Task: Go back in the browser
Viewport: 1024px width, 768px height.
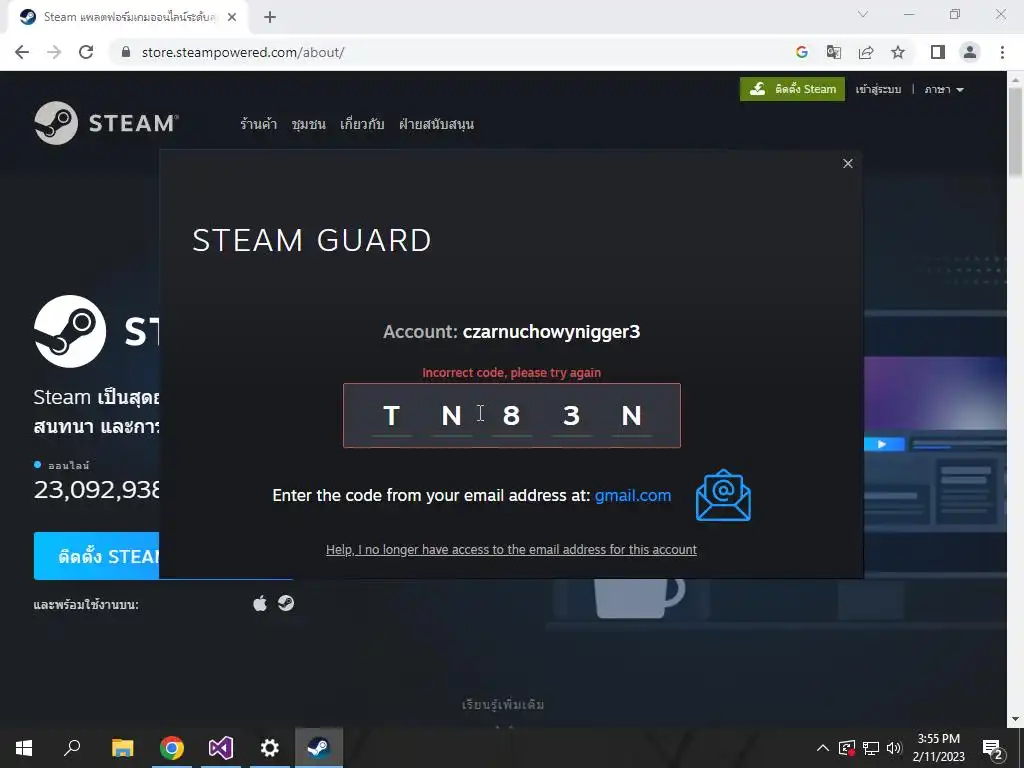Action: [22, 52]
